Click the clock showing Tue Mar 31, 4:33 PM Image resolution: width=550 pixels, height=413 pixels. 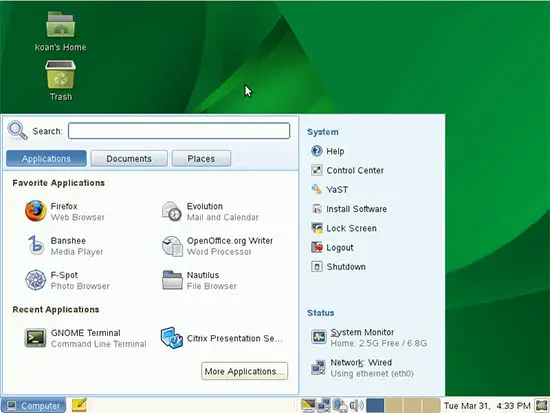(487, 406)
